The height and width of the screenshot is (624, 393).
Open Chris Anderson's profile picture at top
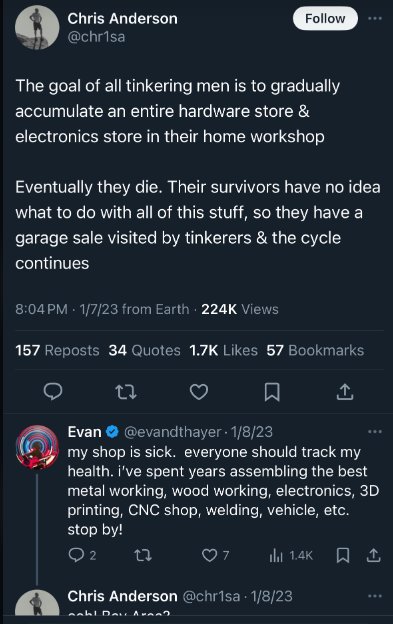[x=37, y=28]
